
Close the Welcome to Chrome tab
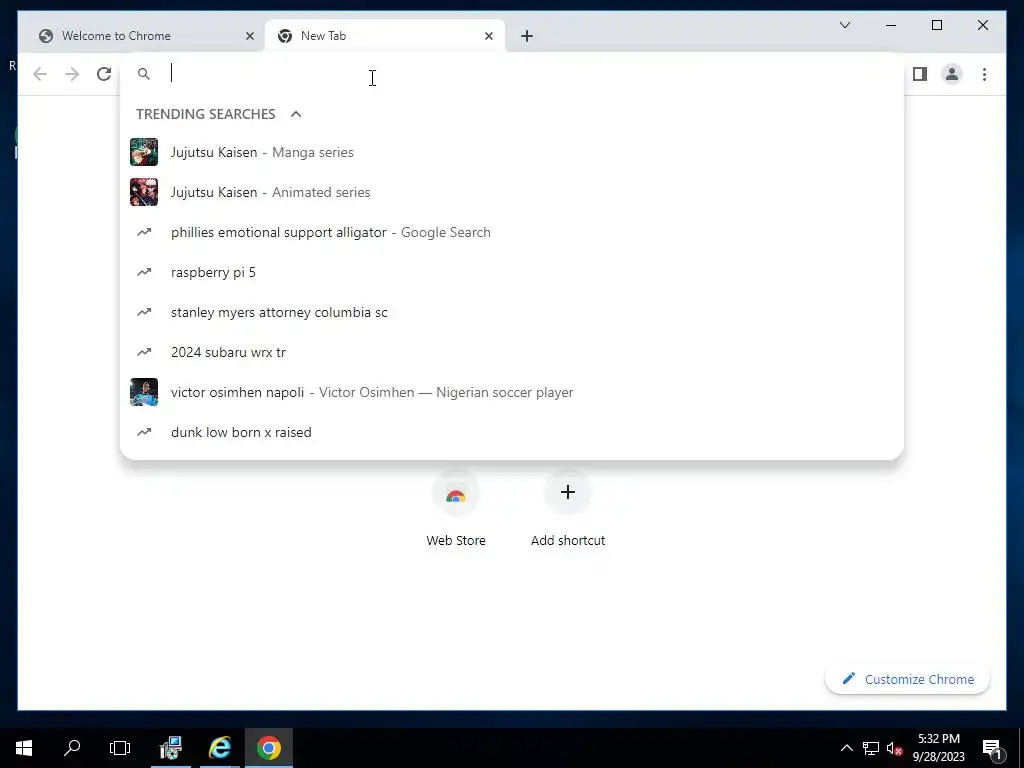point(249,36)
